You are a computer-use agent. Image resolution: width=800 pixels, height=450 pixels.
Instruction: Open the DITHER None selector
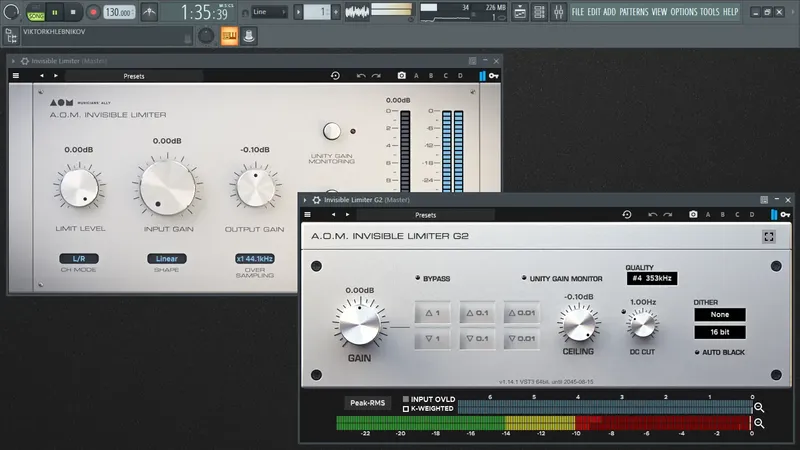point(719,314)
